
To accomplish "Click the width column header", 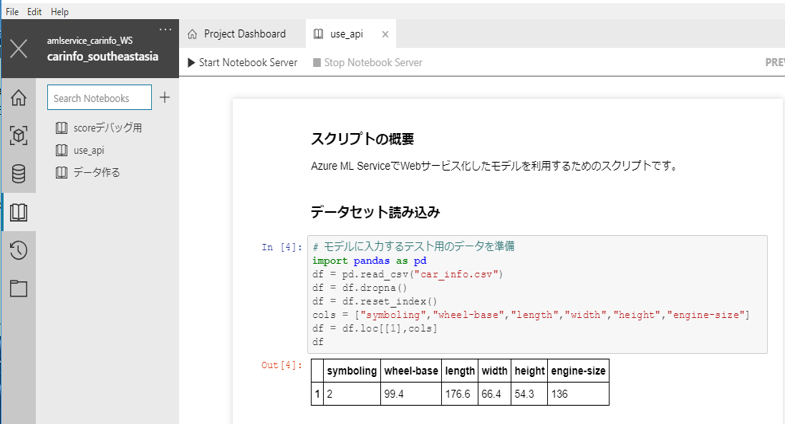I will pyautogui.click(x=494, y=371).
